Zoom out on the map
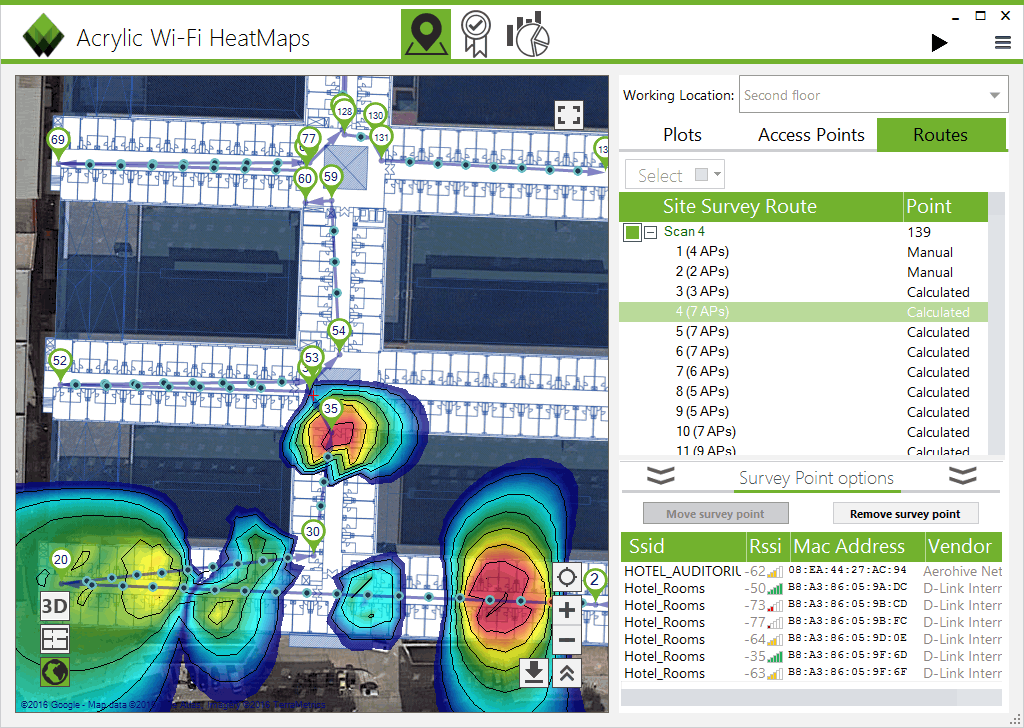 567,640
